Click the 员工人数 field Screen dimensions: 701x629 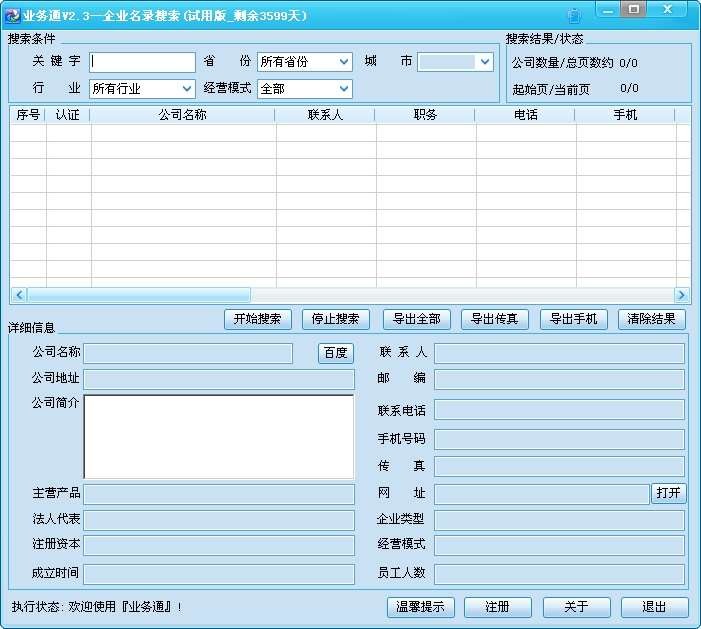[559, 574]
